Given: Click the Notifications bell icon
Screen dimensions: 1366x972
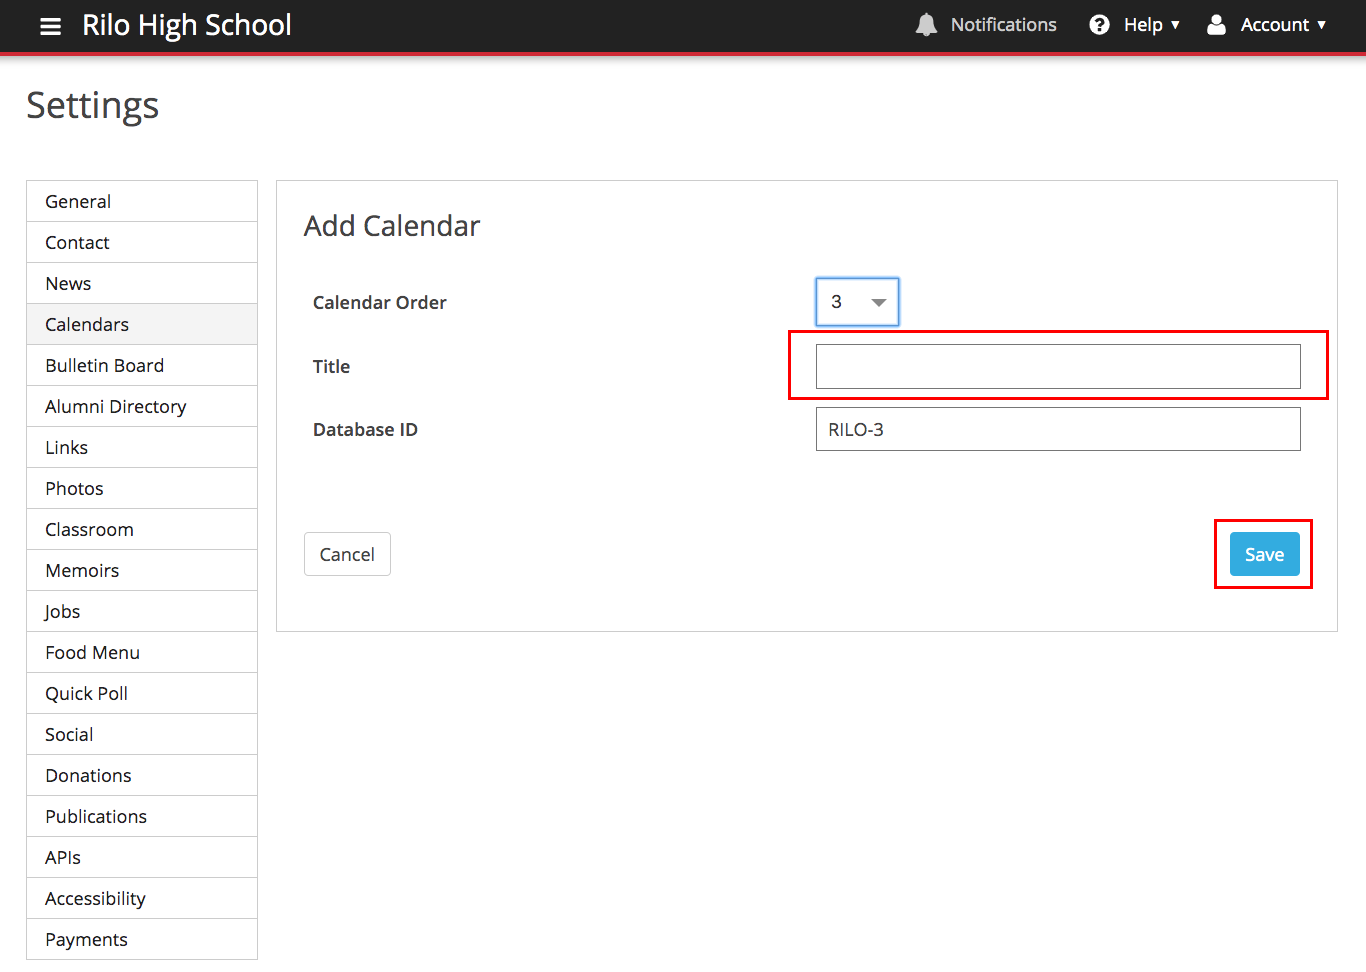Looking at the screenshot, I should pos(926,25).
